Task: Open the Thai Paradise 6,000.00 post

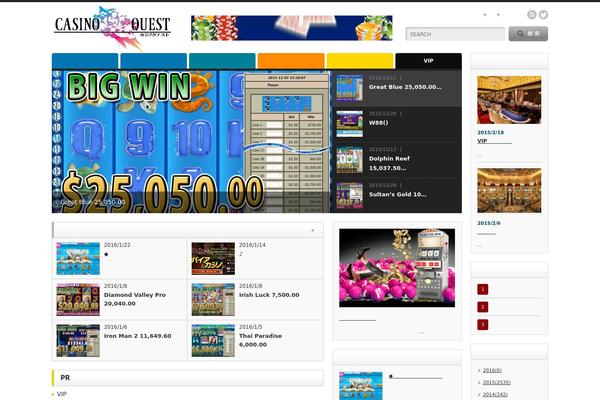Action: (x=260, y=340)
